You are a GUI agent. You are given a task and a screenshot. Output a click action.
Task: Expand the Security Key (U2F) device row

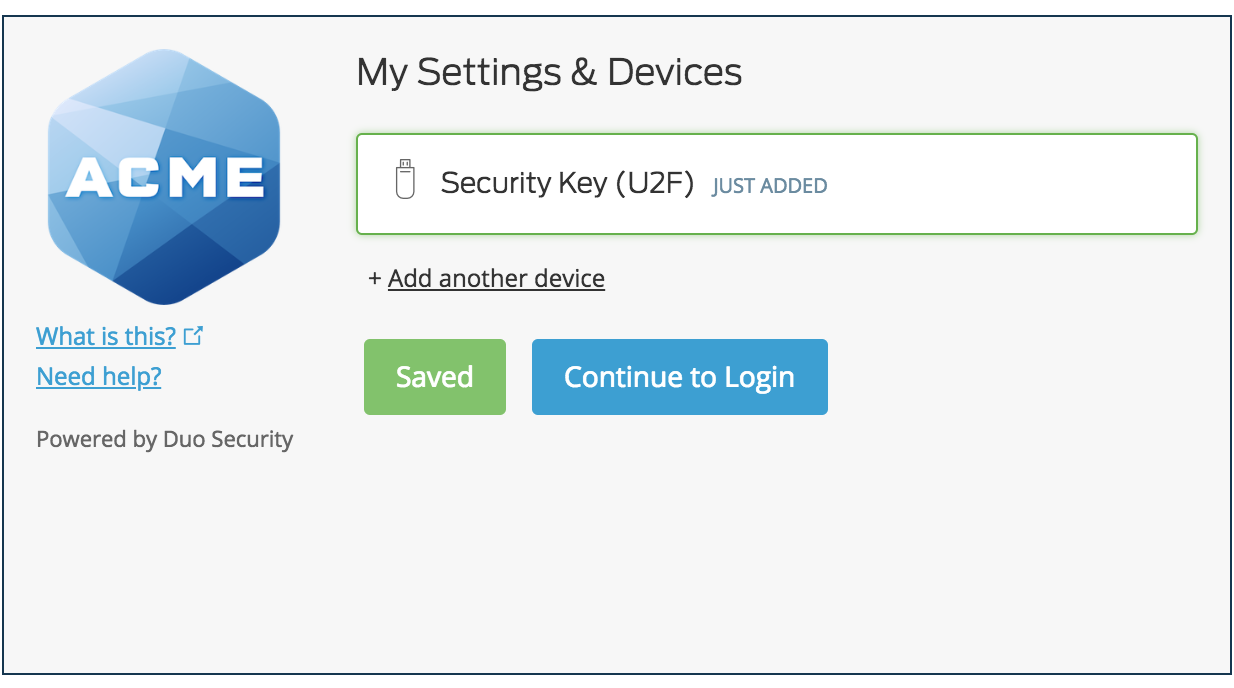coord(777,184)
